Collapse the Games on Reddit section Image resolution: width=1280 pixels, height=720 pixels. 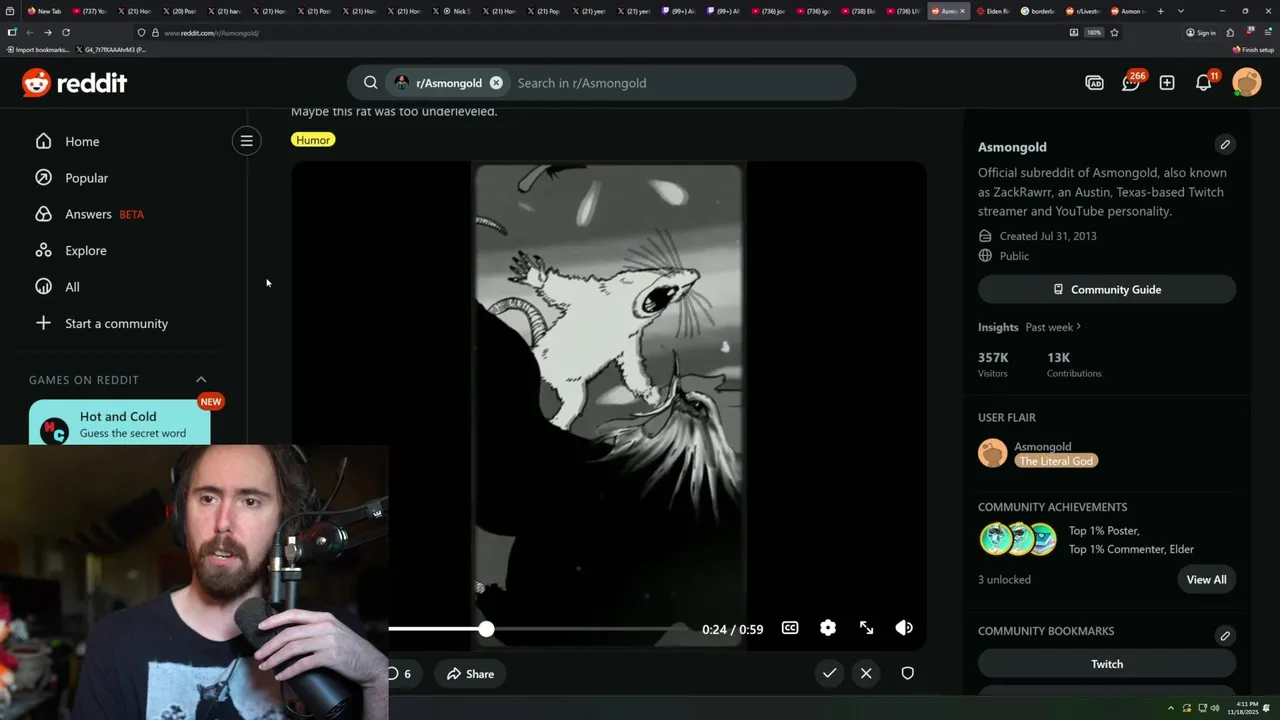(x=201, y=380)
